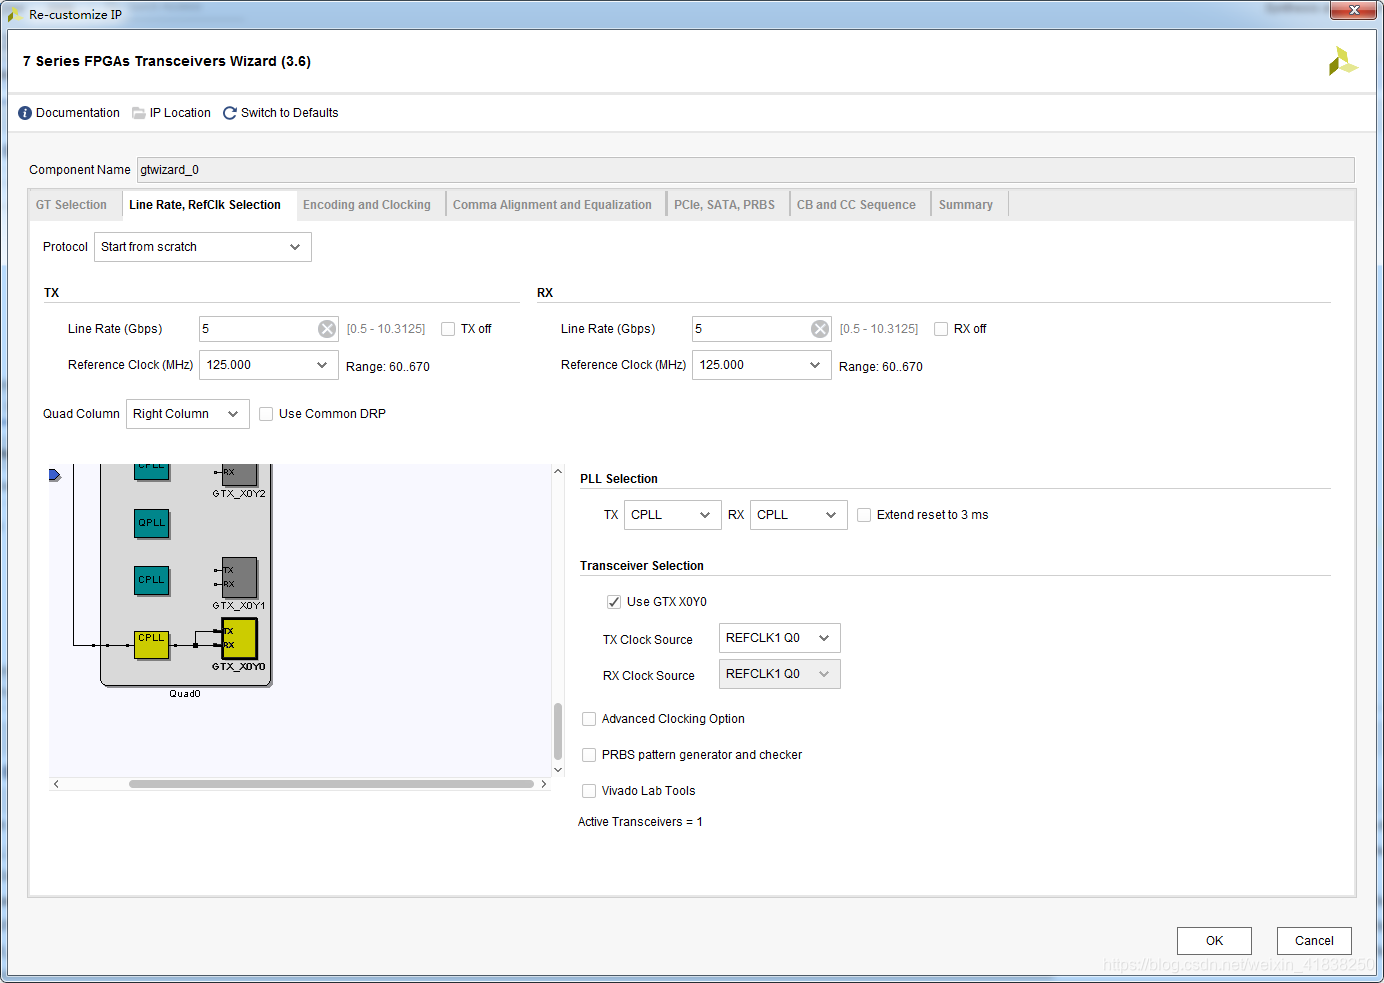This screenshot has width=1384, height=983.
Task: Click the IP Location link
Action: click(180, 113)
